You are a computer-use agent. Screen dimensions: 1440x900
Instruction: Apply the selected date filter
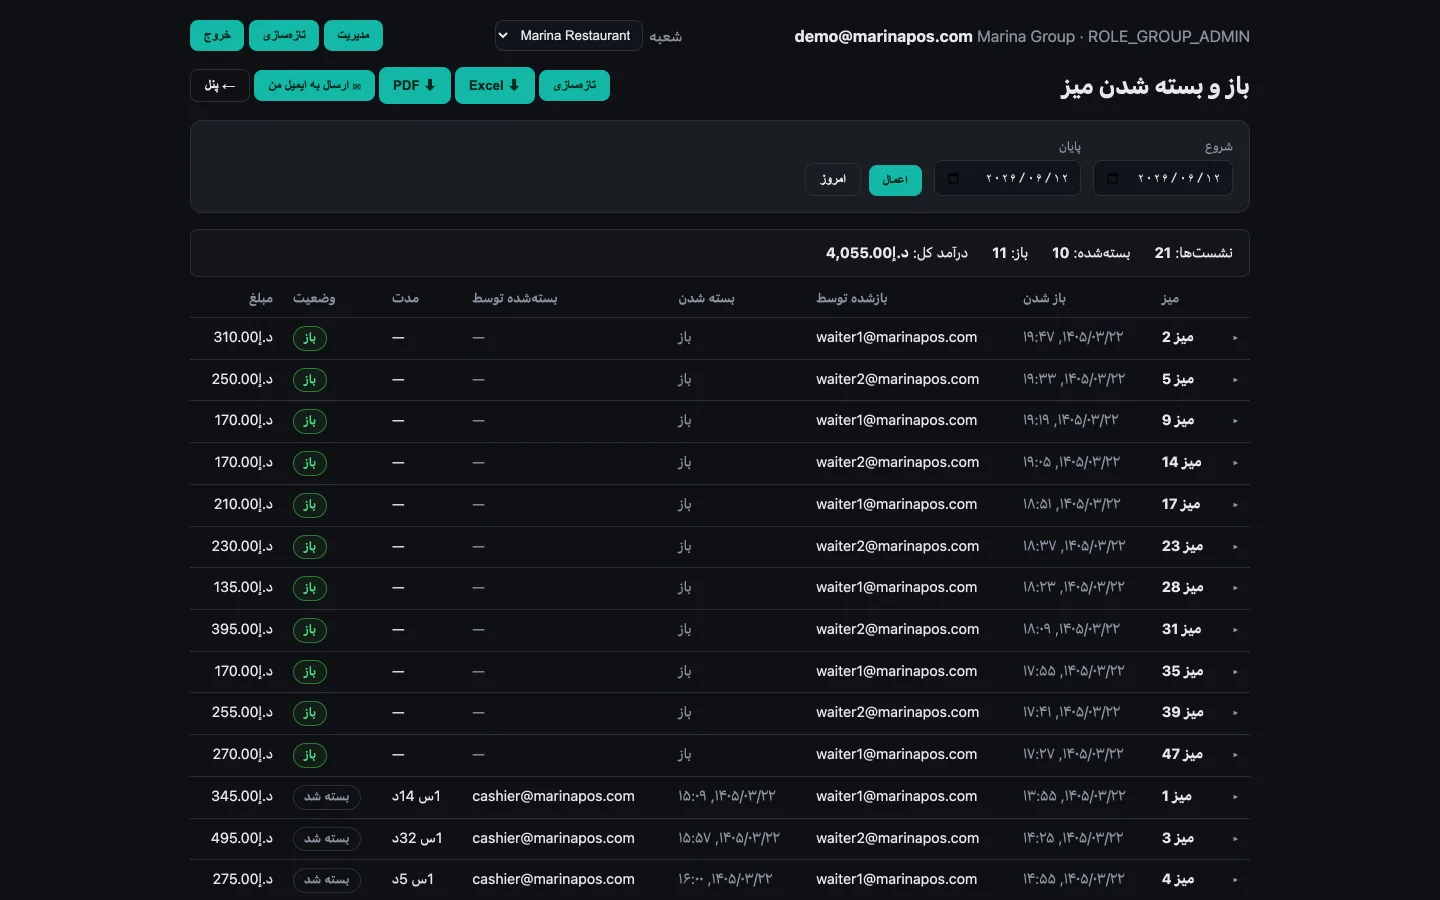pyautogui.click(x=895, y=180)
